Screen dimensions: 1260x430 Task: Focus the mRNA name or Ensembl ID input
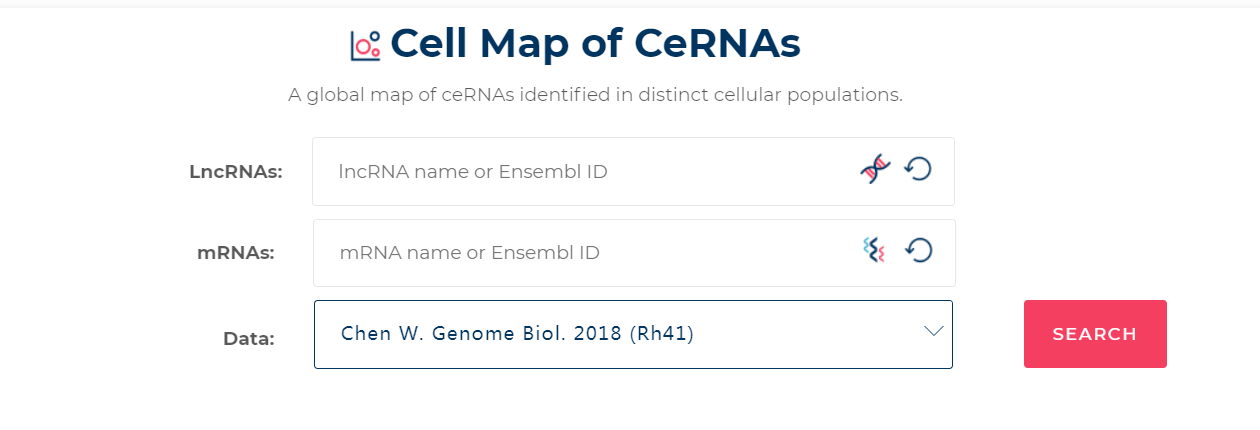point(634,253)
